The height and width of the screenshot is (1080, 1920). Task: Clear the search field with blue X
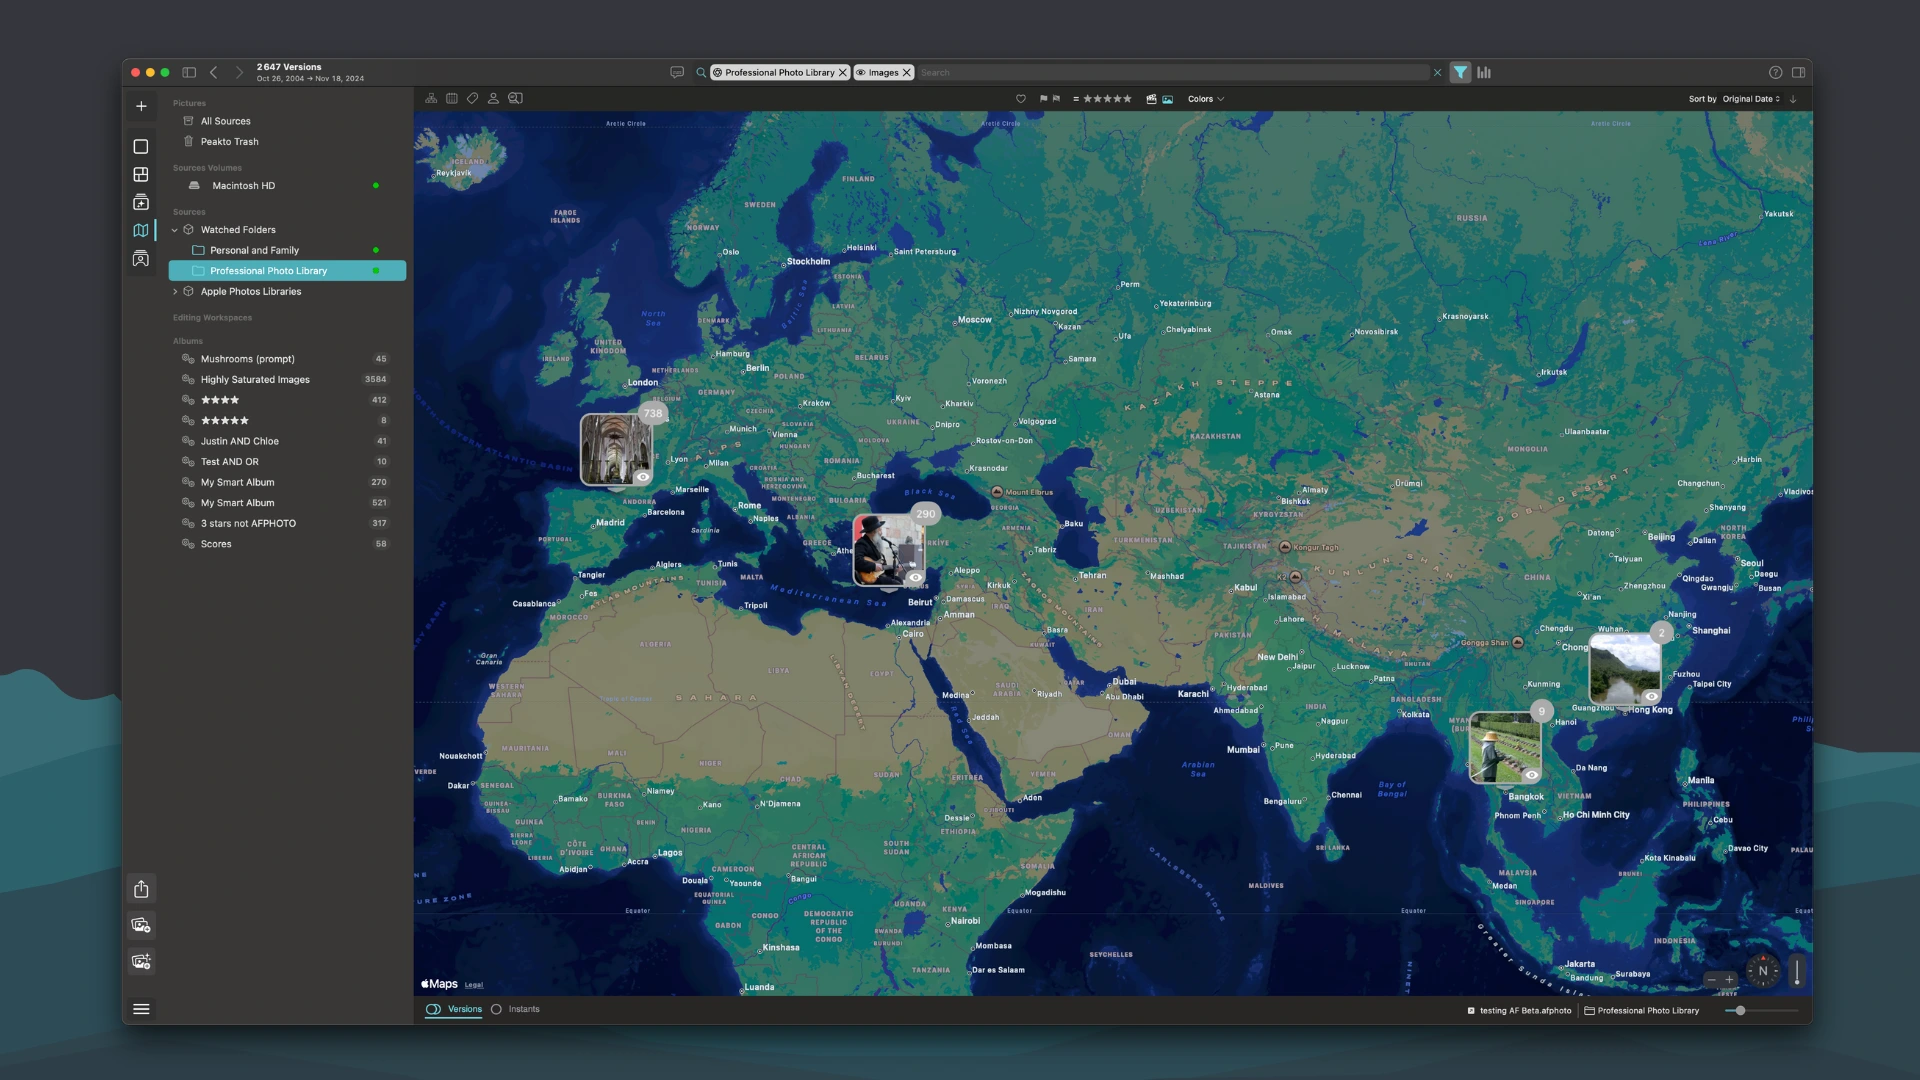click(x=1437, y=72)
